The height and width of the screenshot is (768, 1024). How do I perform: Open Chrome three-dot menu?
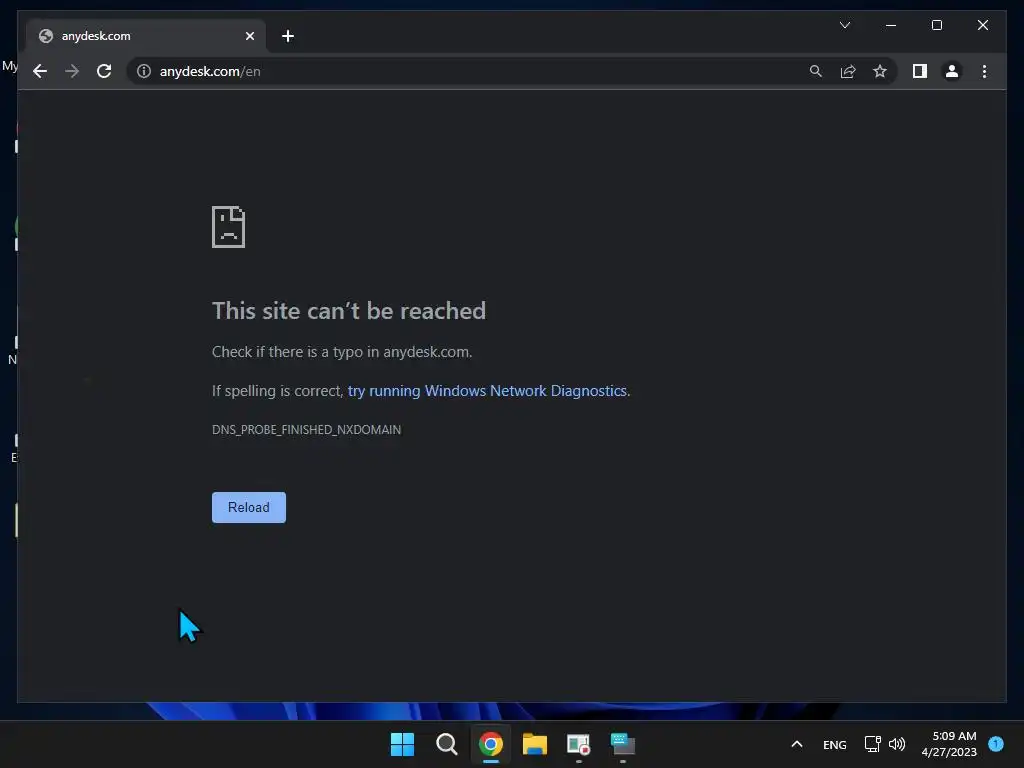pos(984,71)
